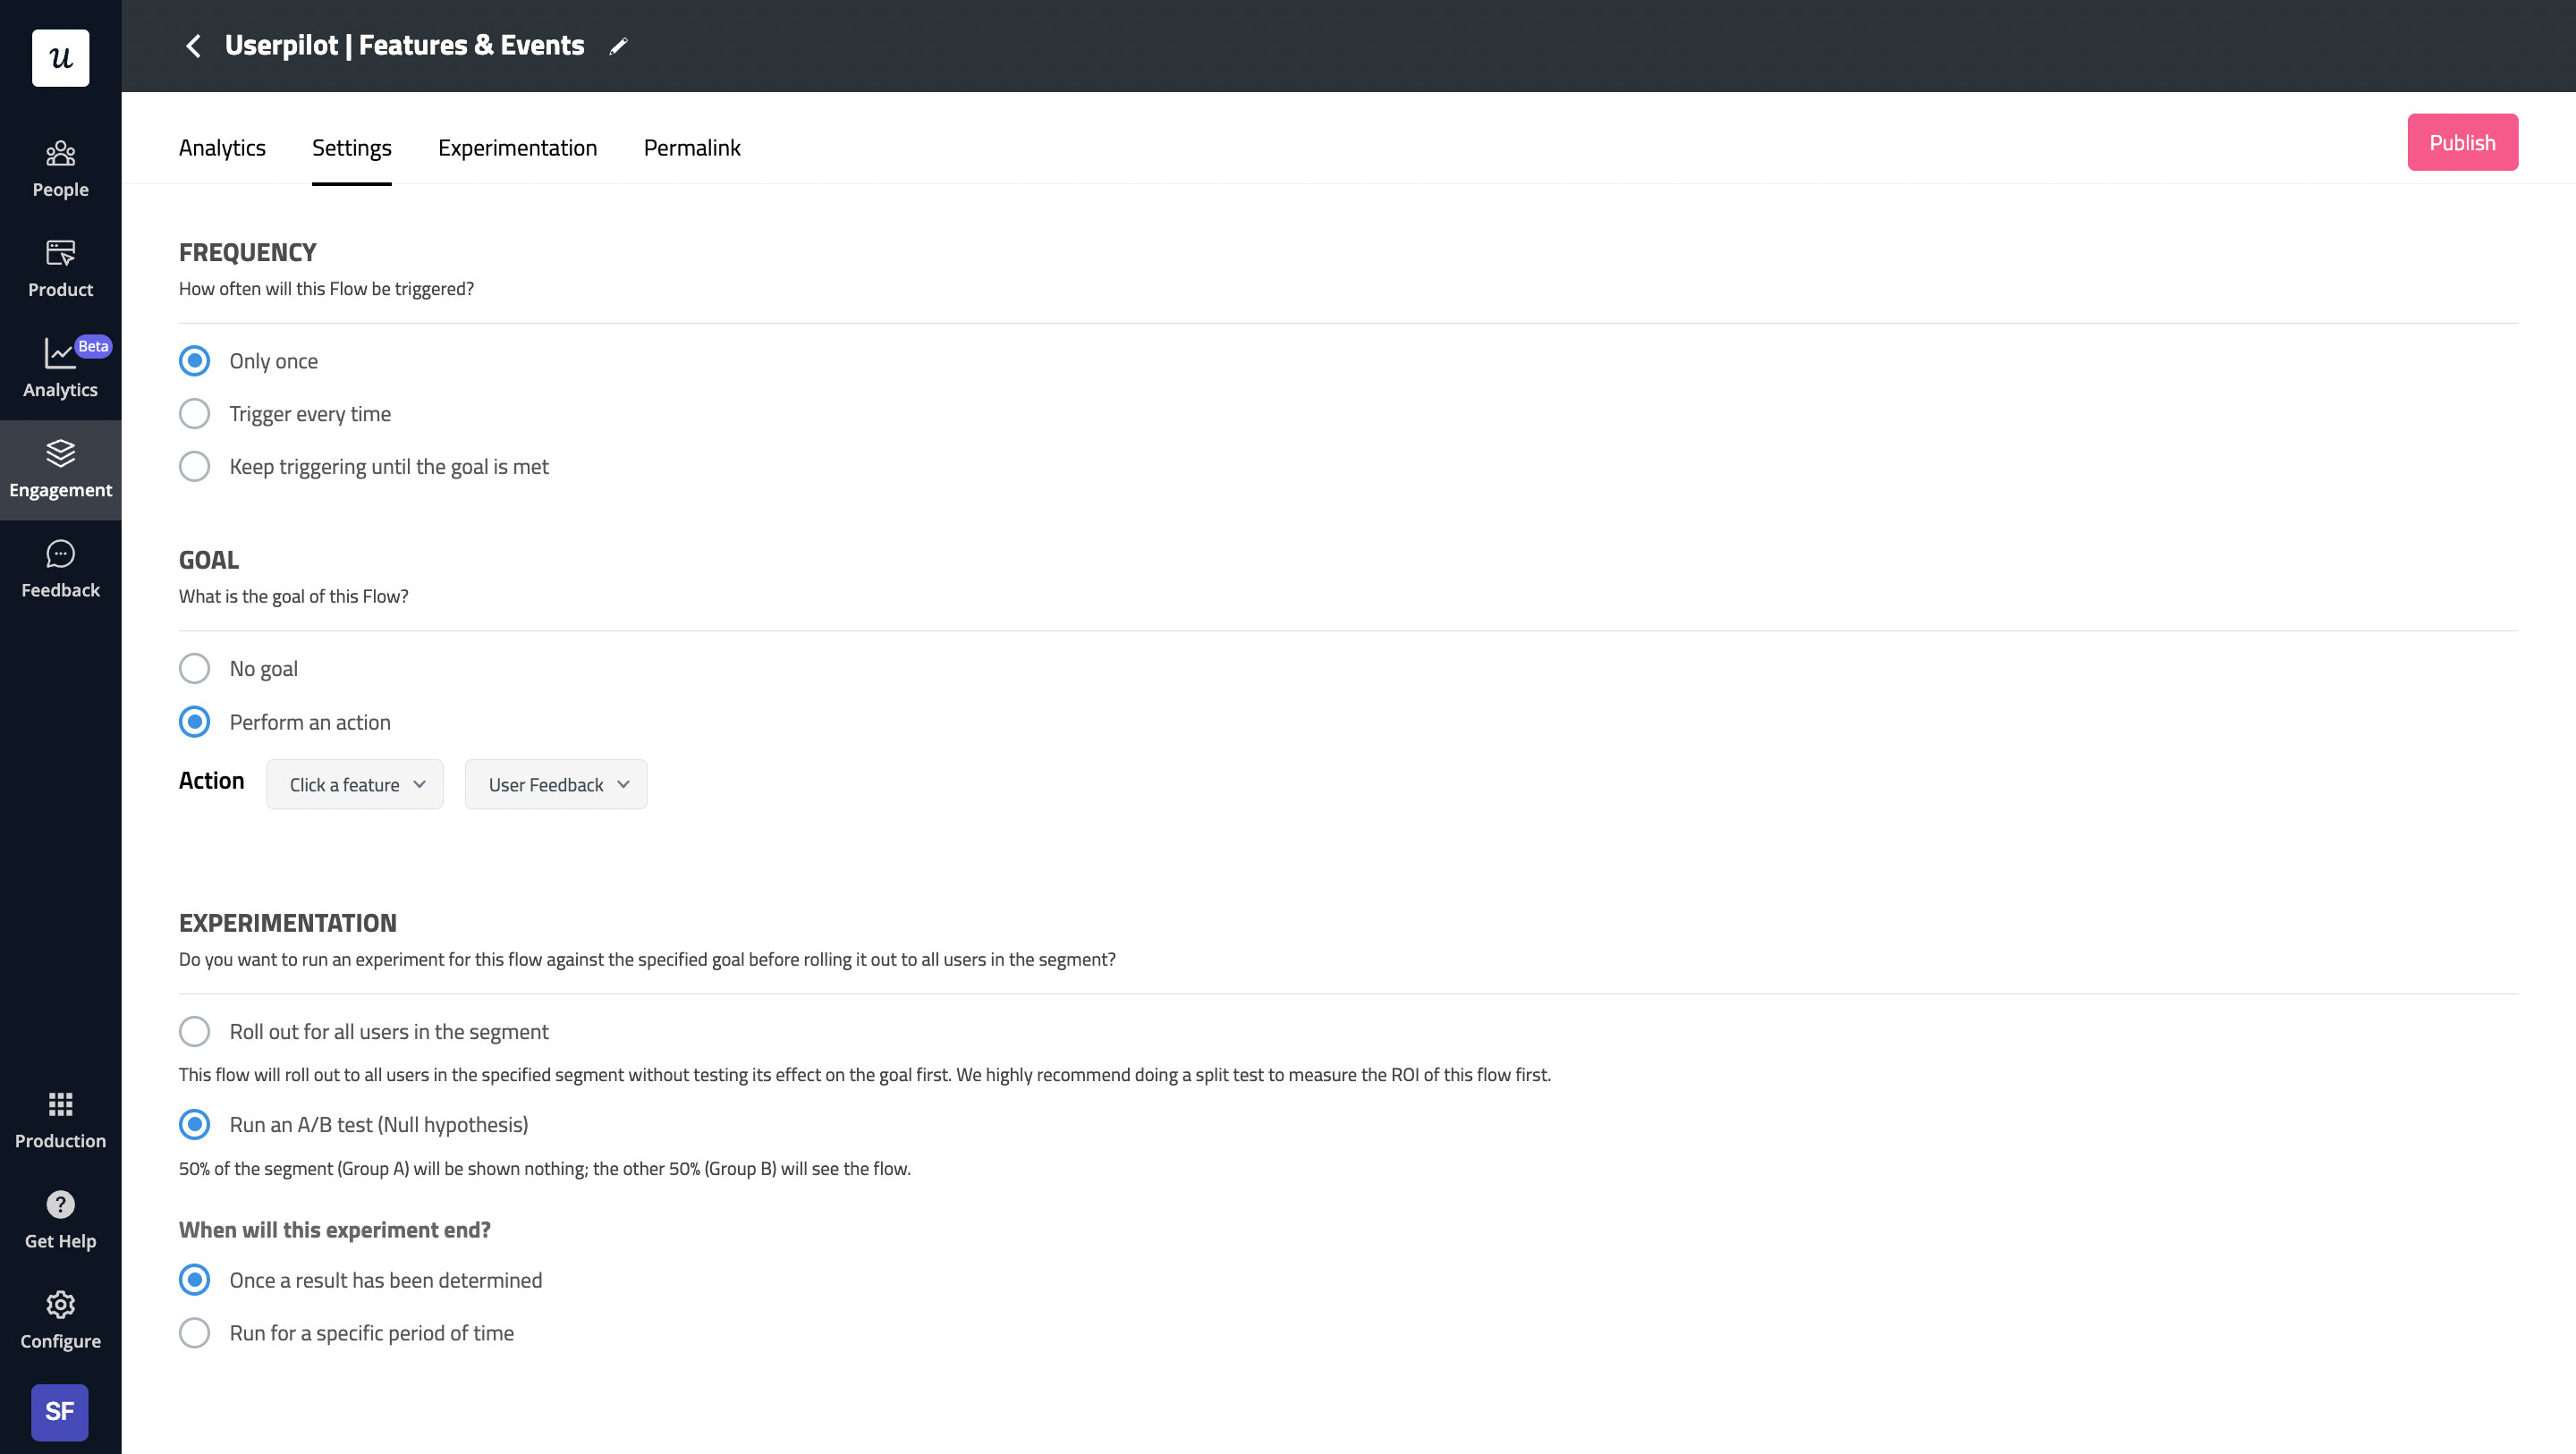The image size is (2576, 1454).
Task: Open the Feedback panel
Action: pos(60,568)
